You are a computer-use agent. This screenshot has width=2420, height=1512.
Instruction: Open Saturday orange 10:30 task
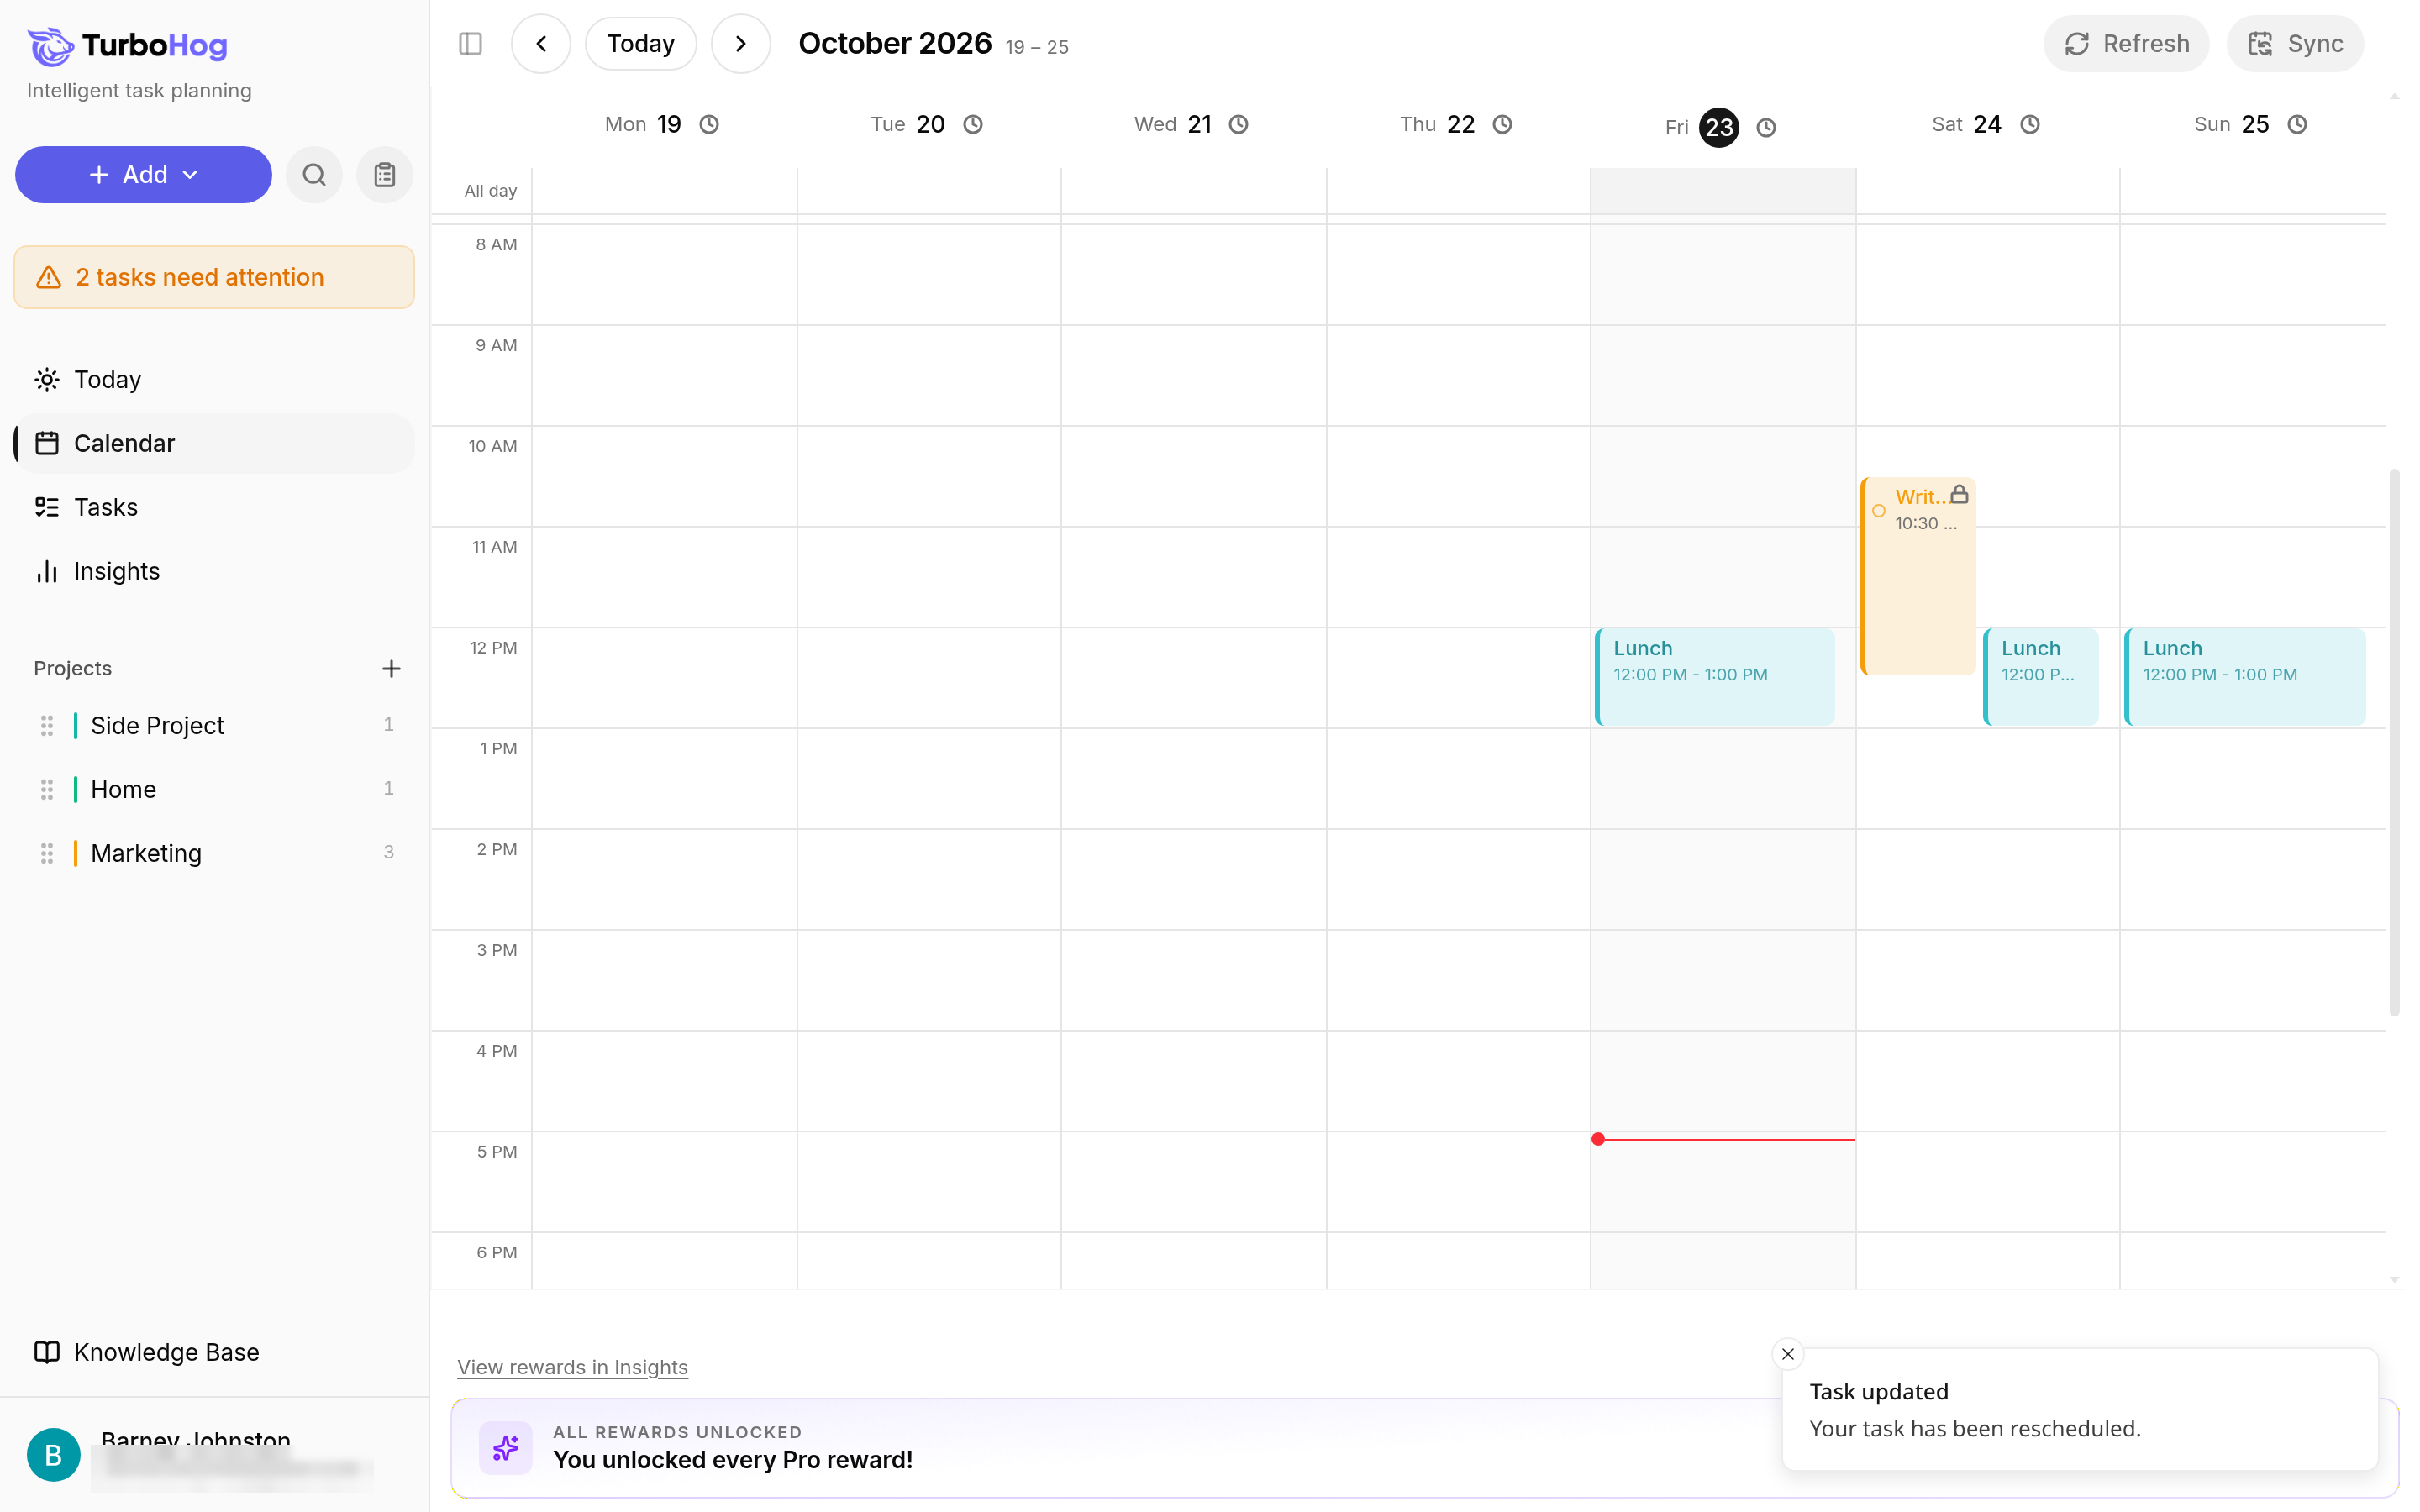pyautogui.click(x=1918, y=576)
